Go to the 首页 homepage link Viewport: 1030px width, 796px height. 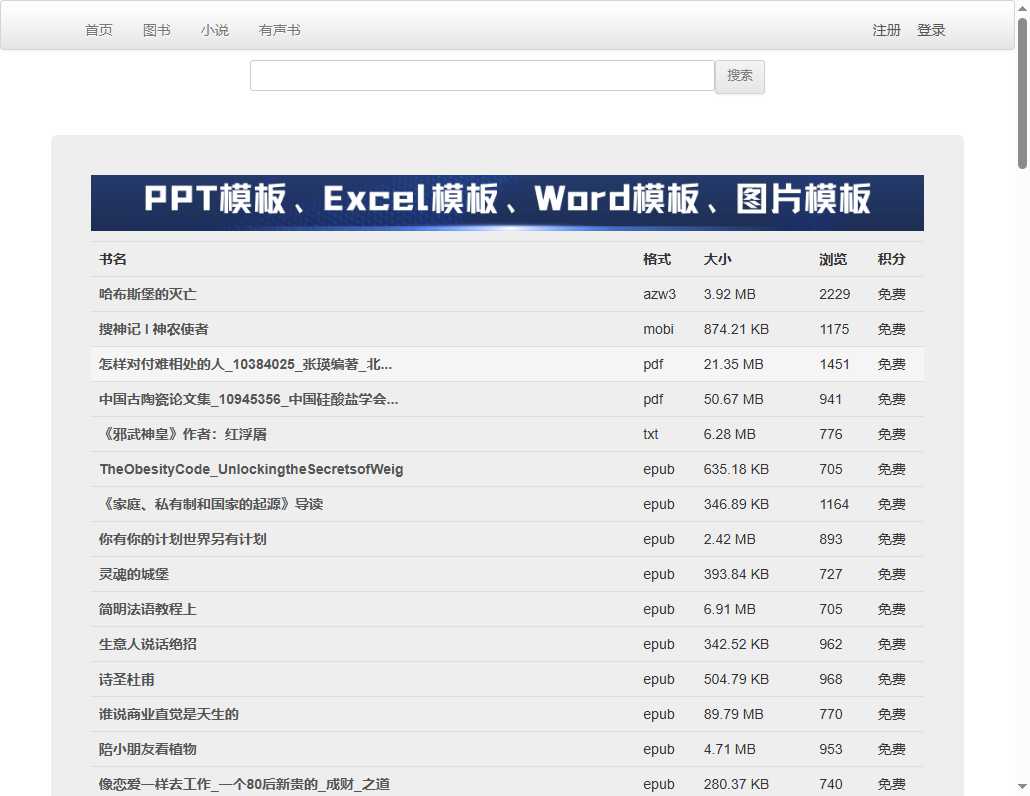pyautogui.click(x=98, y=30)
